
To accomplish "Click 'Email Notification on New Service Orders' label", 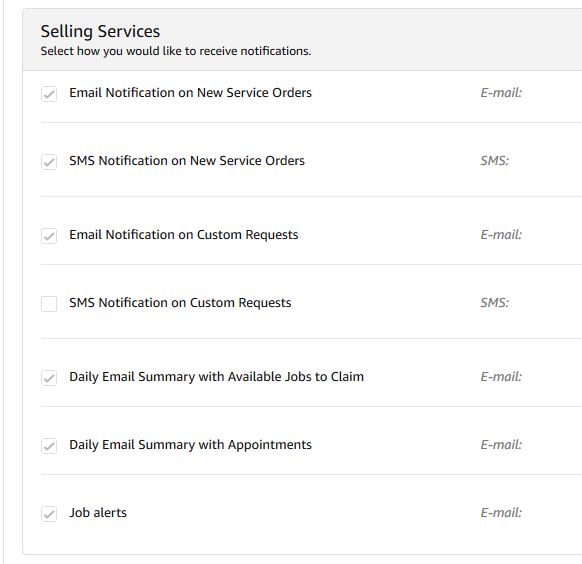I will click(190, 93).
